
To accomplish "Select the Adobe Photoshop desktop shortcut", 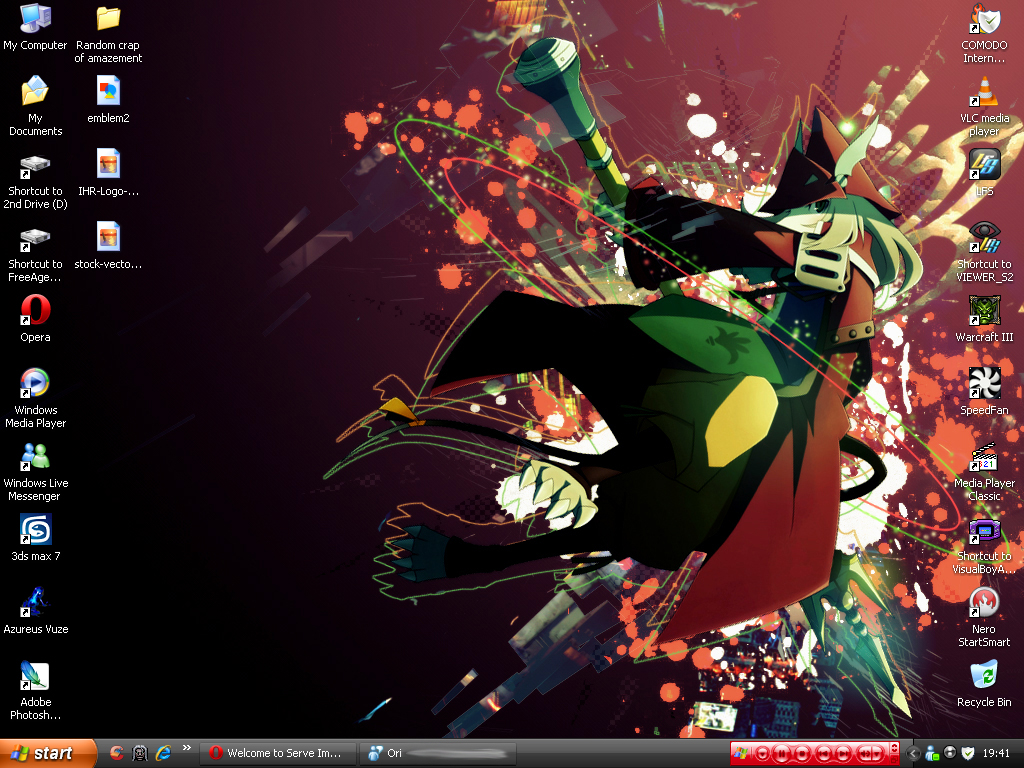I will (35, 691).
